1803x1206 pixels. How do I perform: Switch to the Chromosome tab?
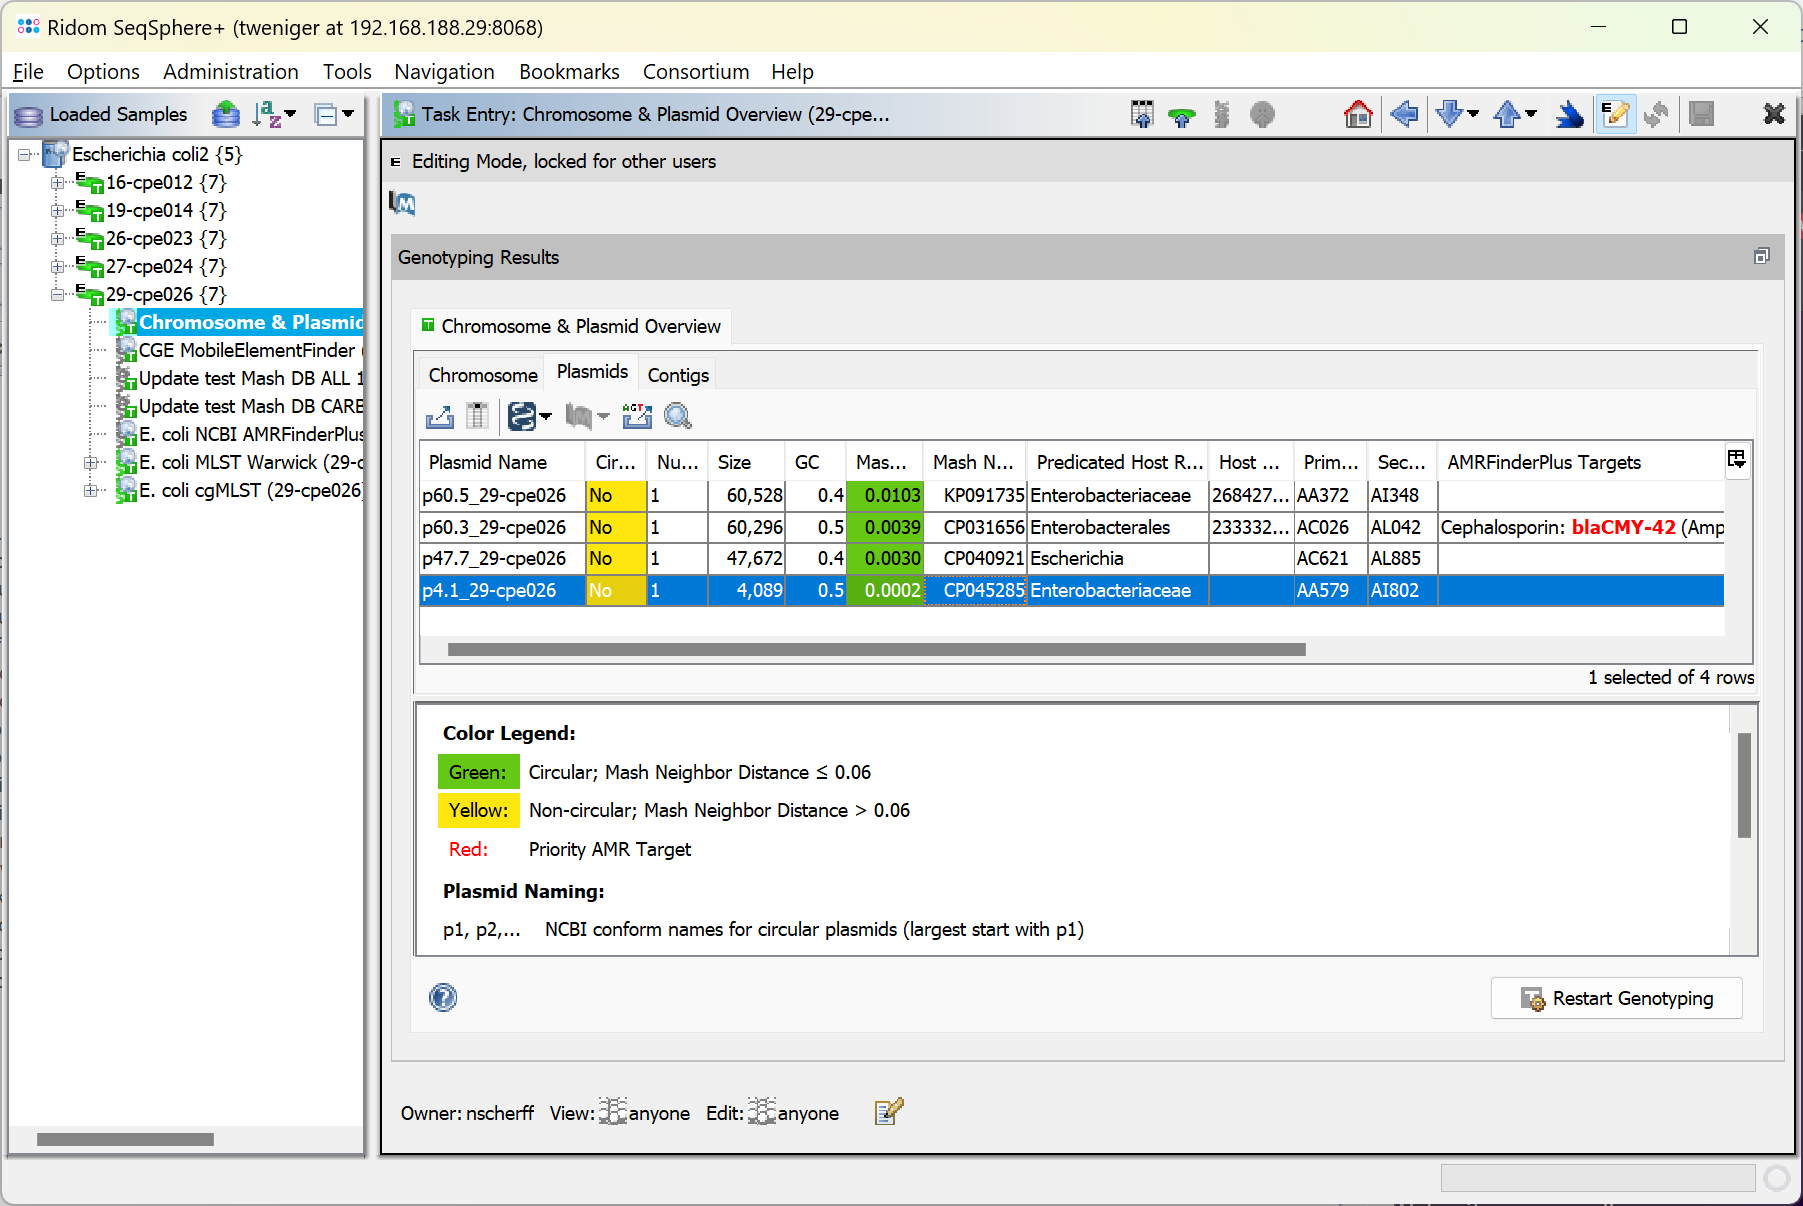point(482,375)
